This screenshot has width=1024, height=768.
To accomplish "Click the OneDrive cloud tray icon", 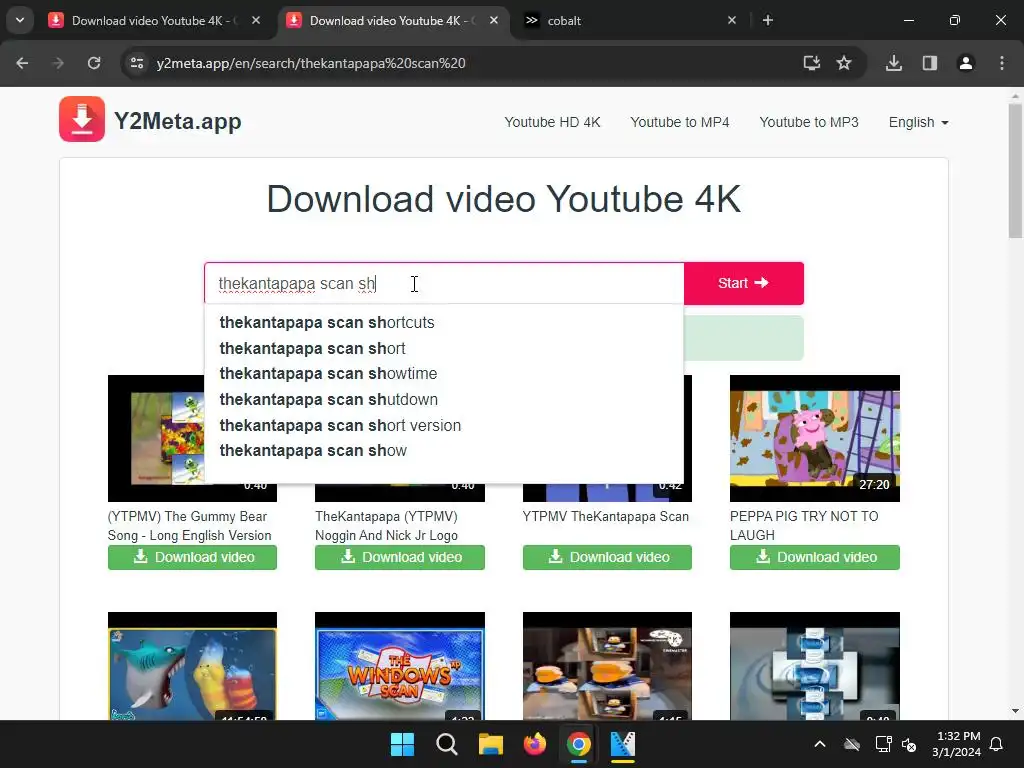I will click(x=852, y=744).
